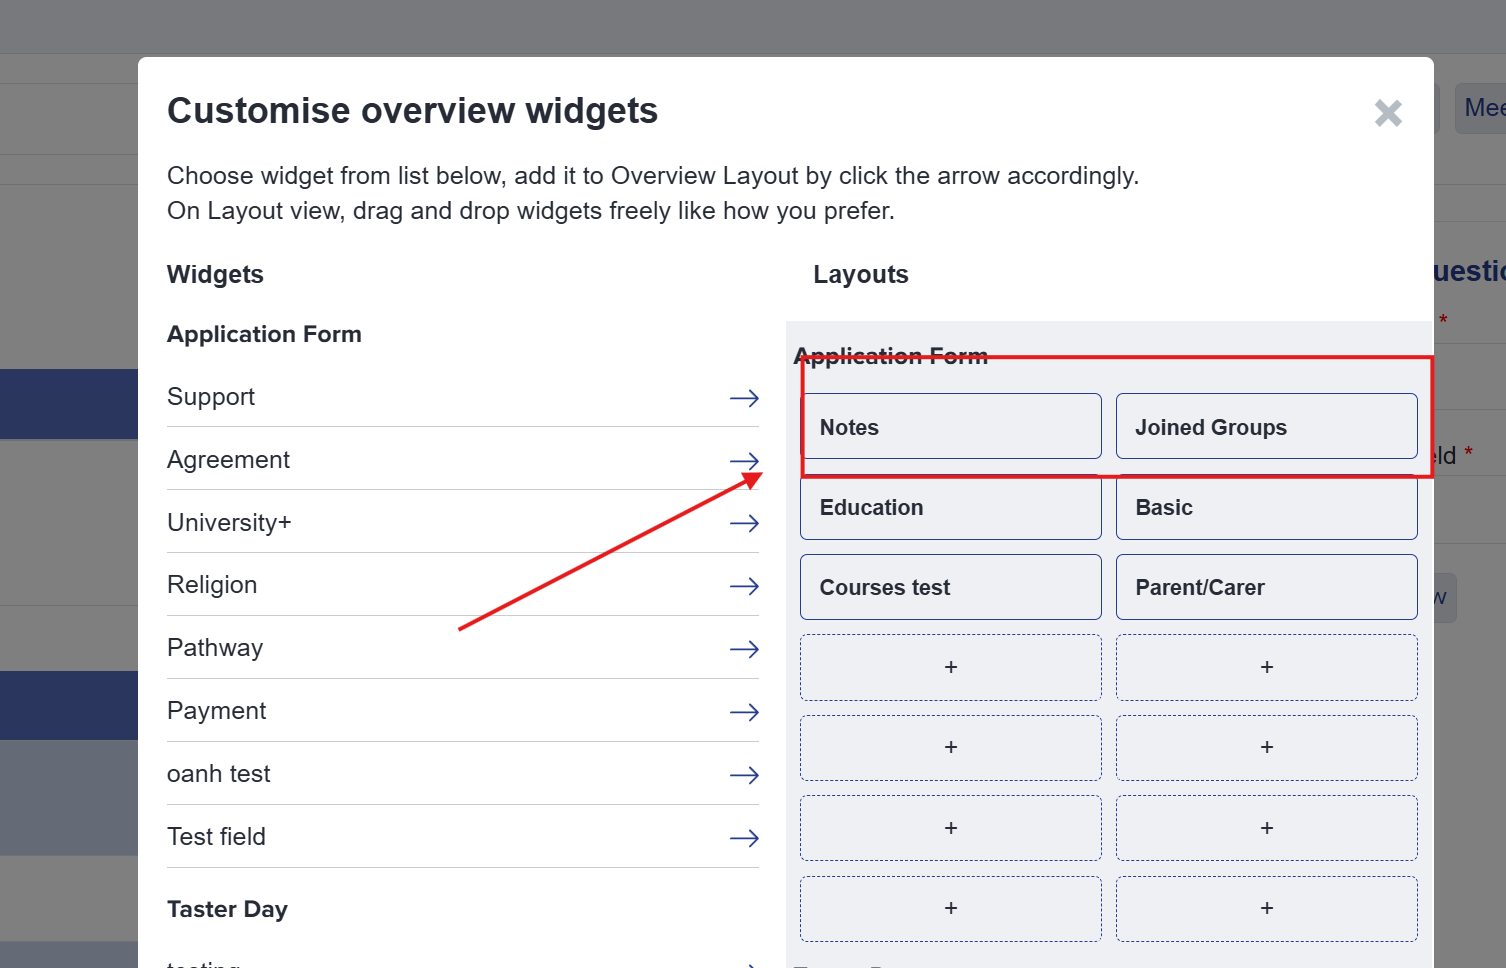
Task: Add Payment widget with arrow icon
Action: click(x=744, y=712)
